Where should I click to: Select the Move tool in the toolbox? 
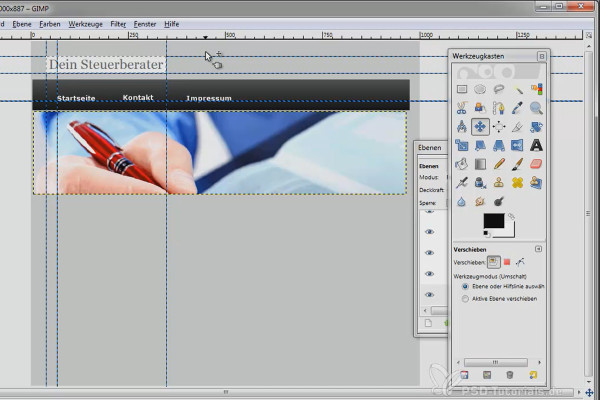[x=480, y=126]
